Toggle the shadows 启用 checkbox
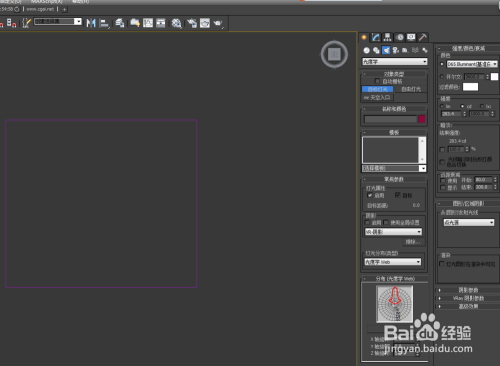 point(368,222)
